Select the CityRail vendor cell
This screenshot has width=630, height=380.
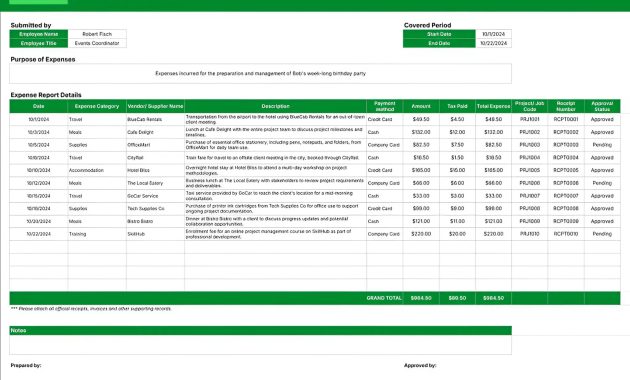click(155, 158)
